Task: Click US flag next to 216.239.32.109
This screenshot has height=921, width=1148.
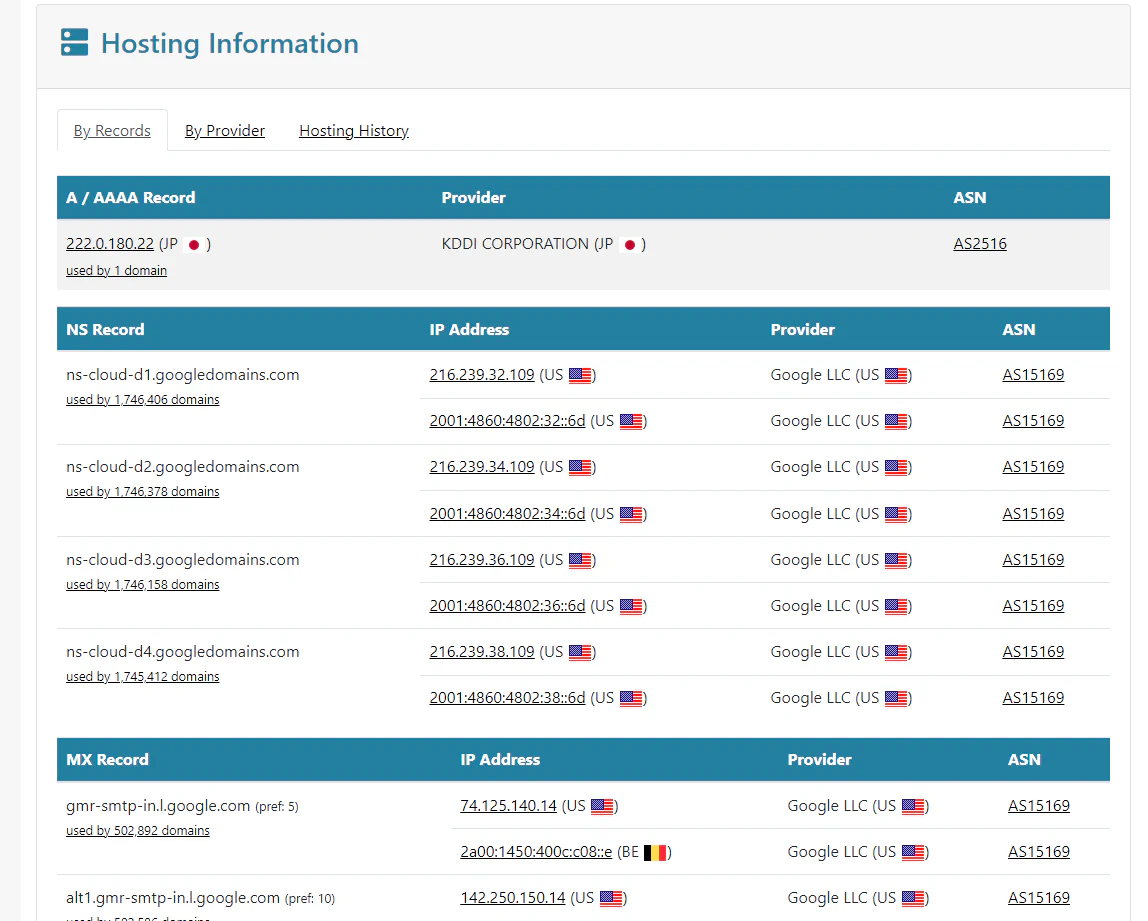Action: point(580,376)
